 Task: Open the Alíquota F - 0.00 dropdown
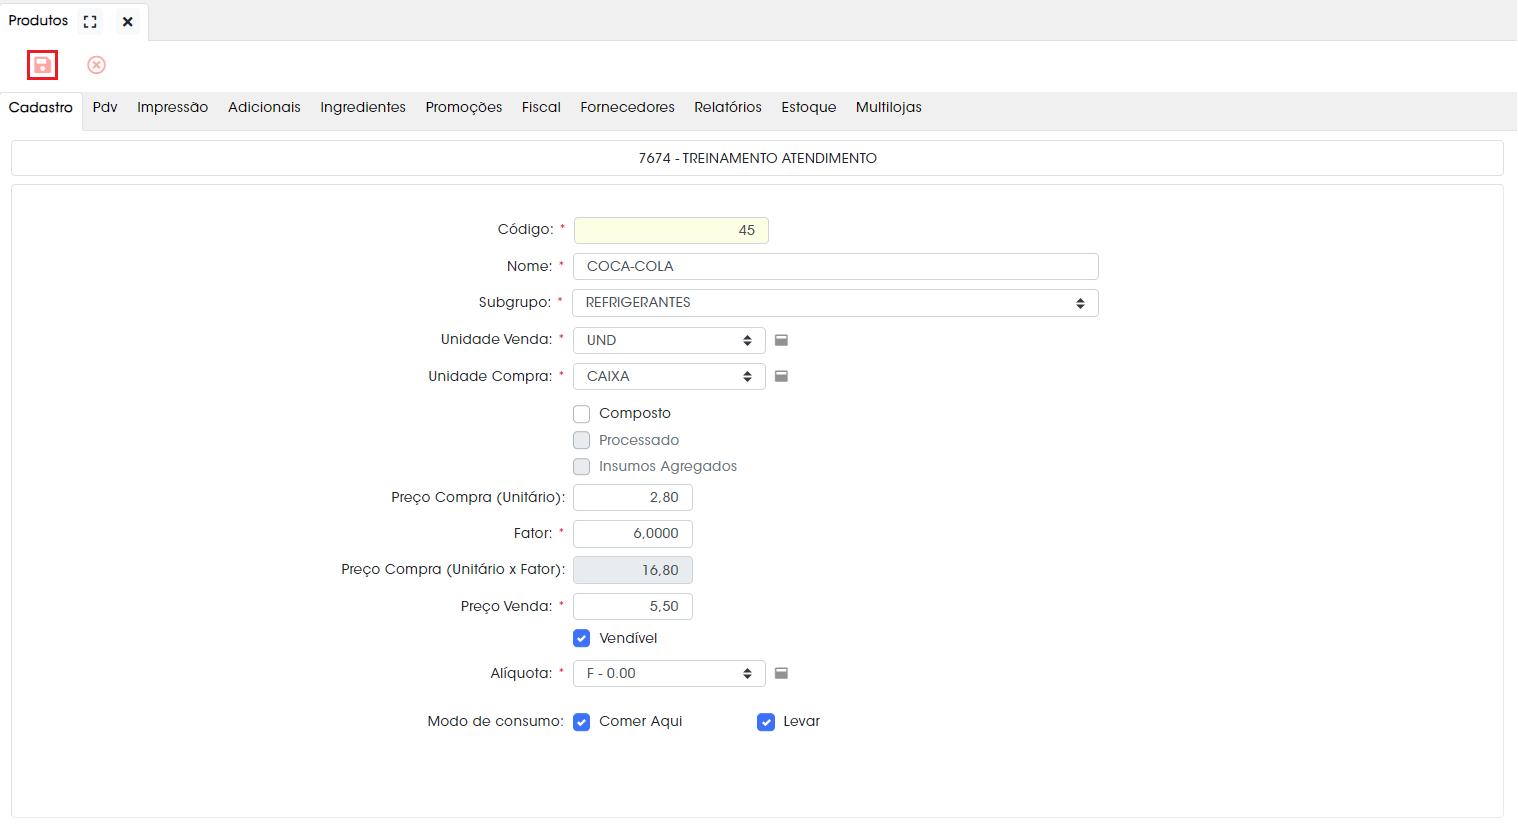[669, 673]
